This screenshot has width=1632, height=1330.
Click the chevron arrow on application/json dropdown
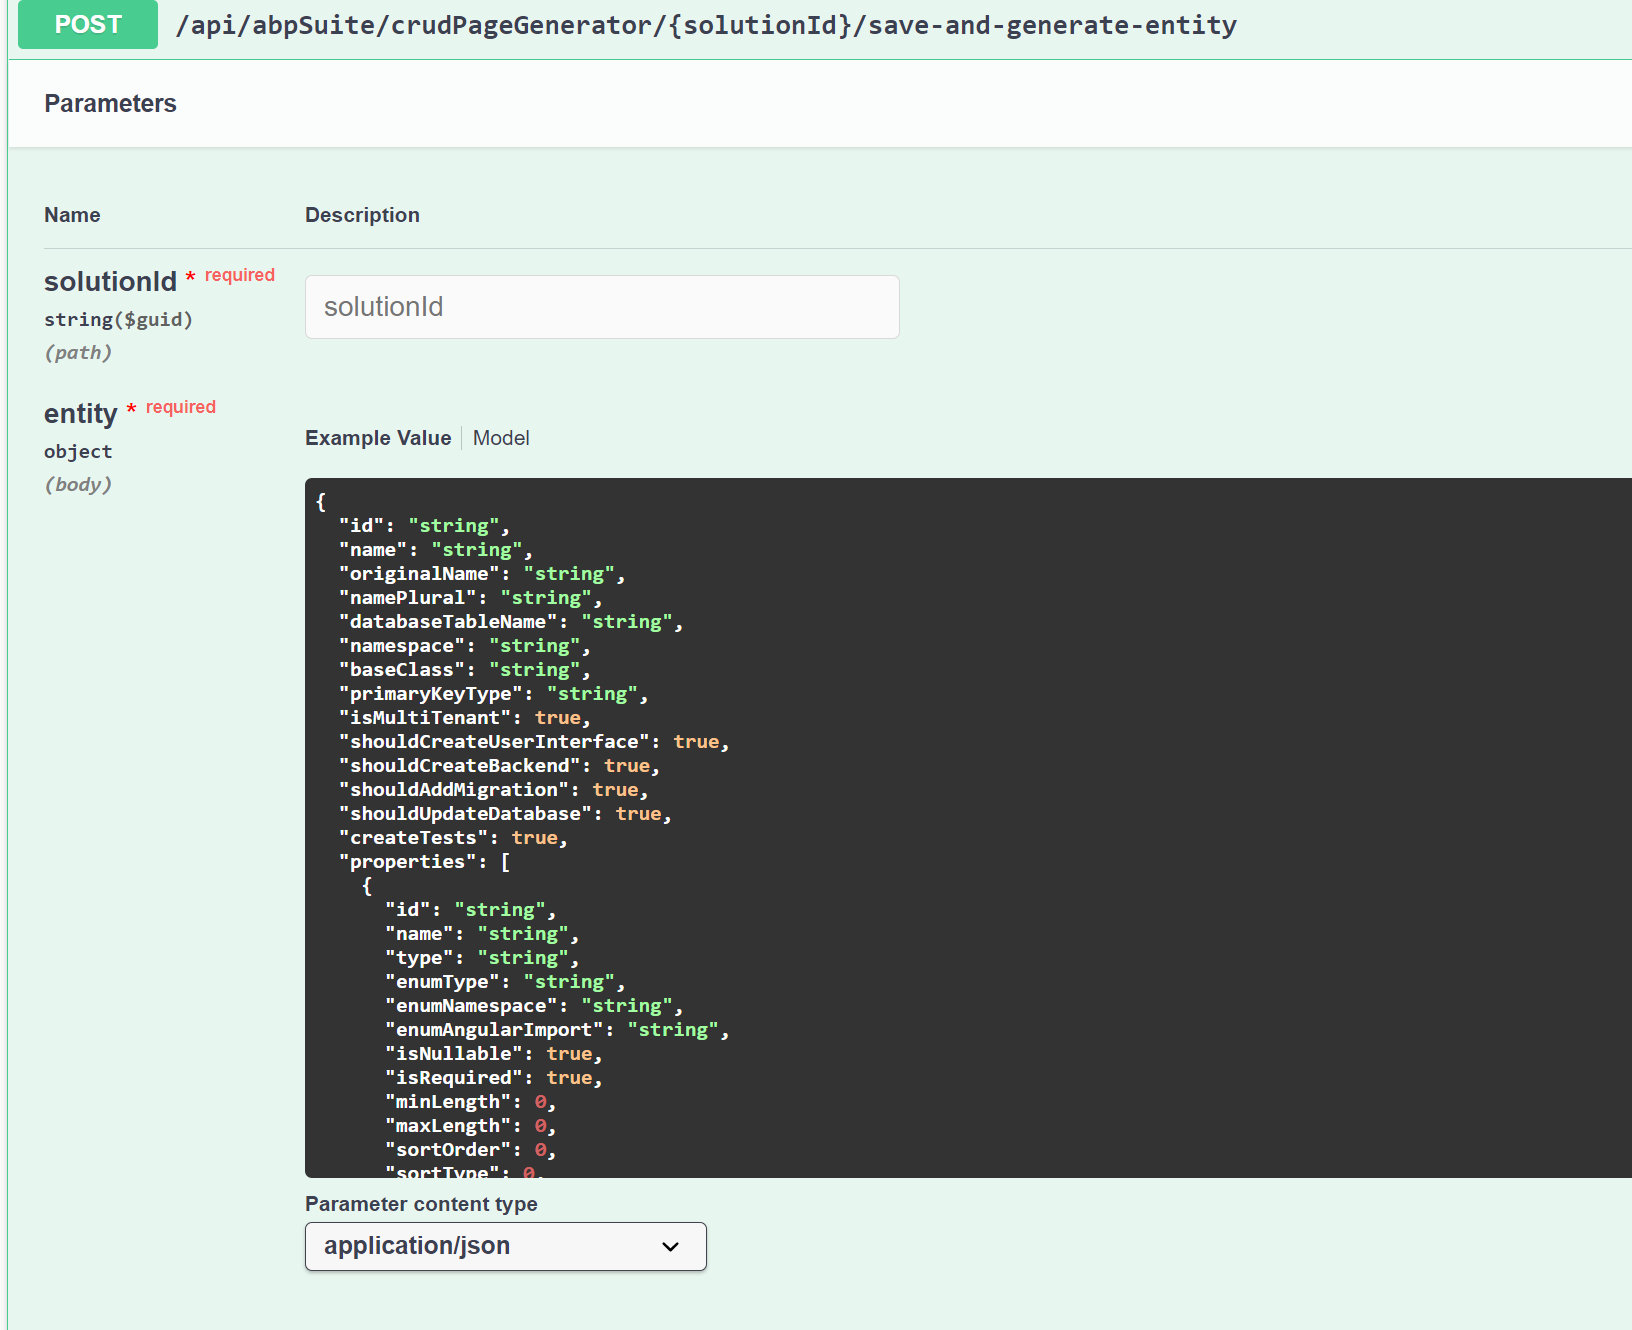[670, 1246]
